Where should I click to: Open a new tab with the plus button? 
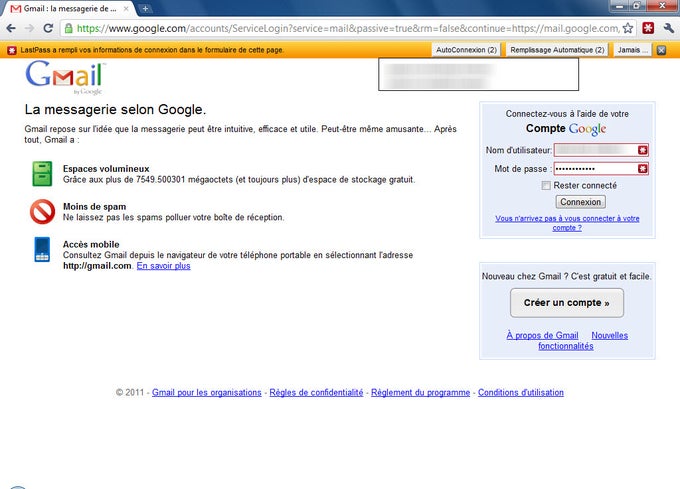tap(145, 8)
